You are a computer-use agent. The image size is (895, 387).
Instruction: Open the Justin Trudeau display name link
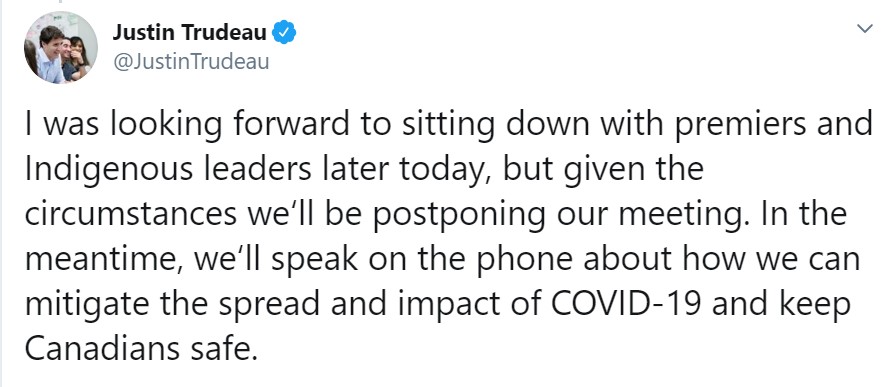189,33
